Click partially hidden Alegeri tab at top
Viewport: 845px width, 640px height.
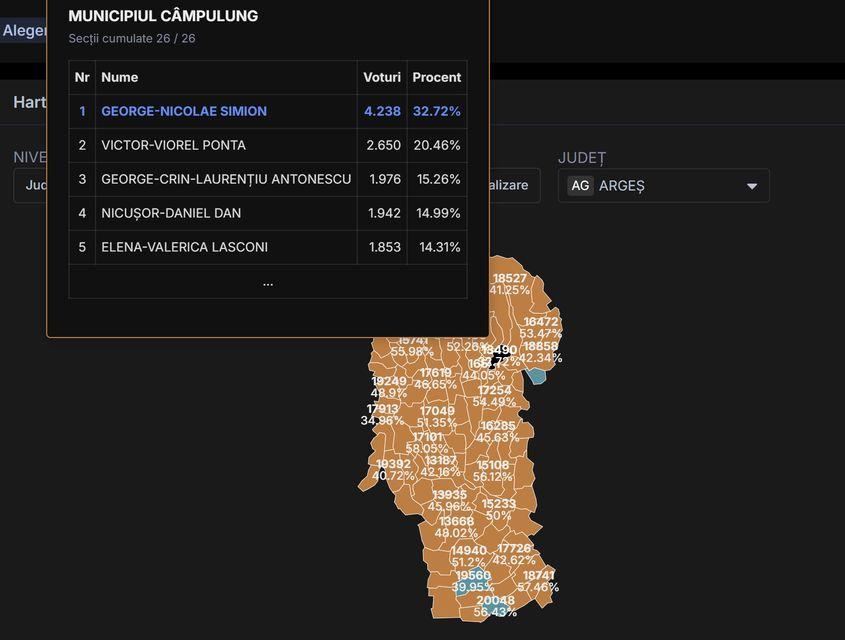click(x=23, y=31)
